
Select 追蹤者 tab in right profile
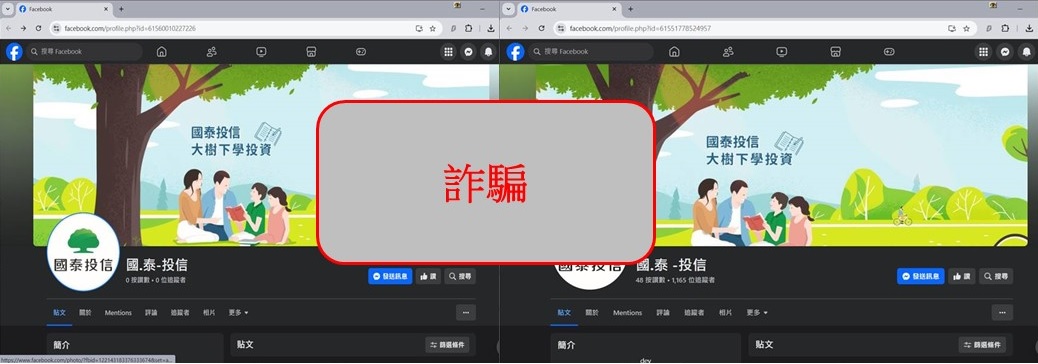[694, 312]
